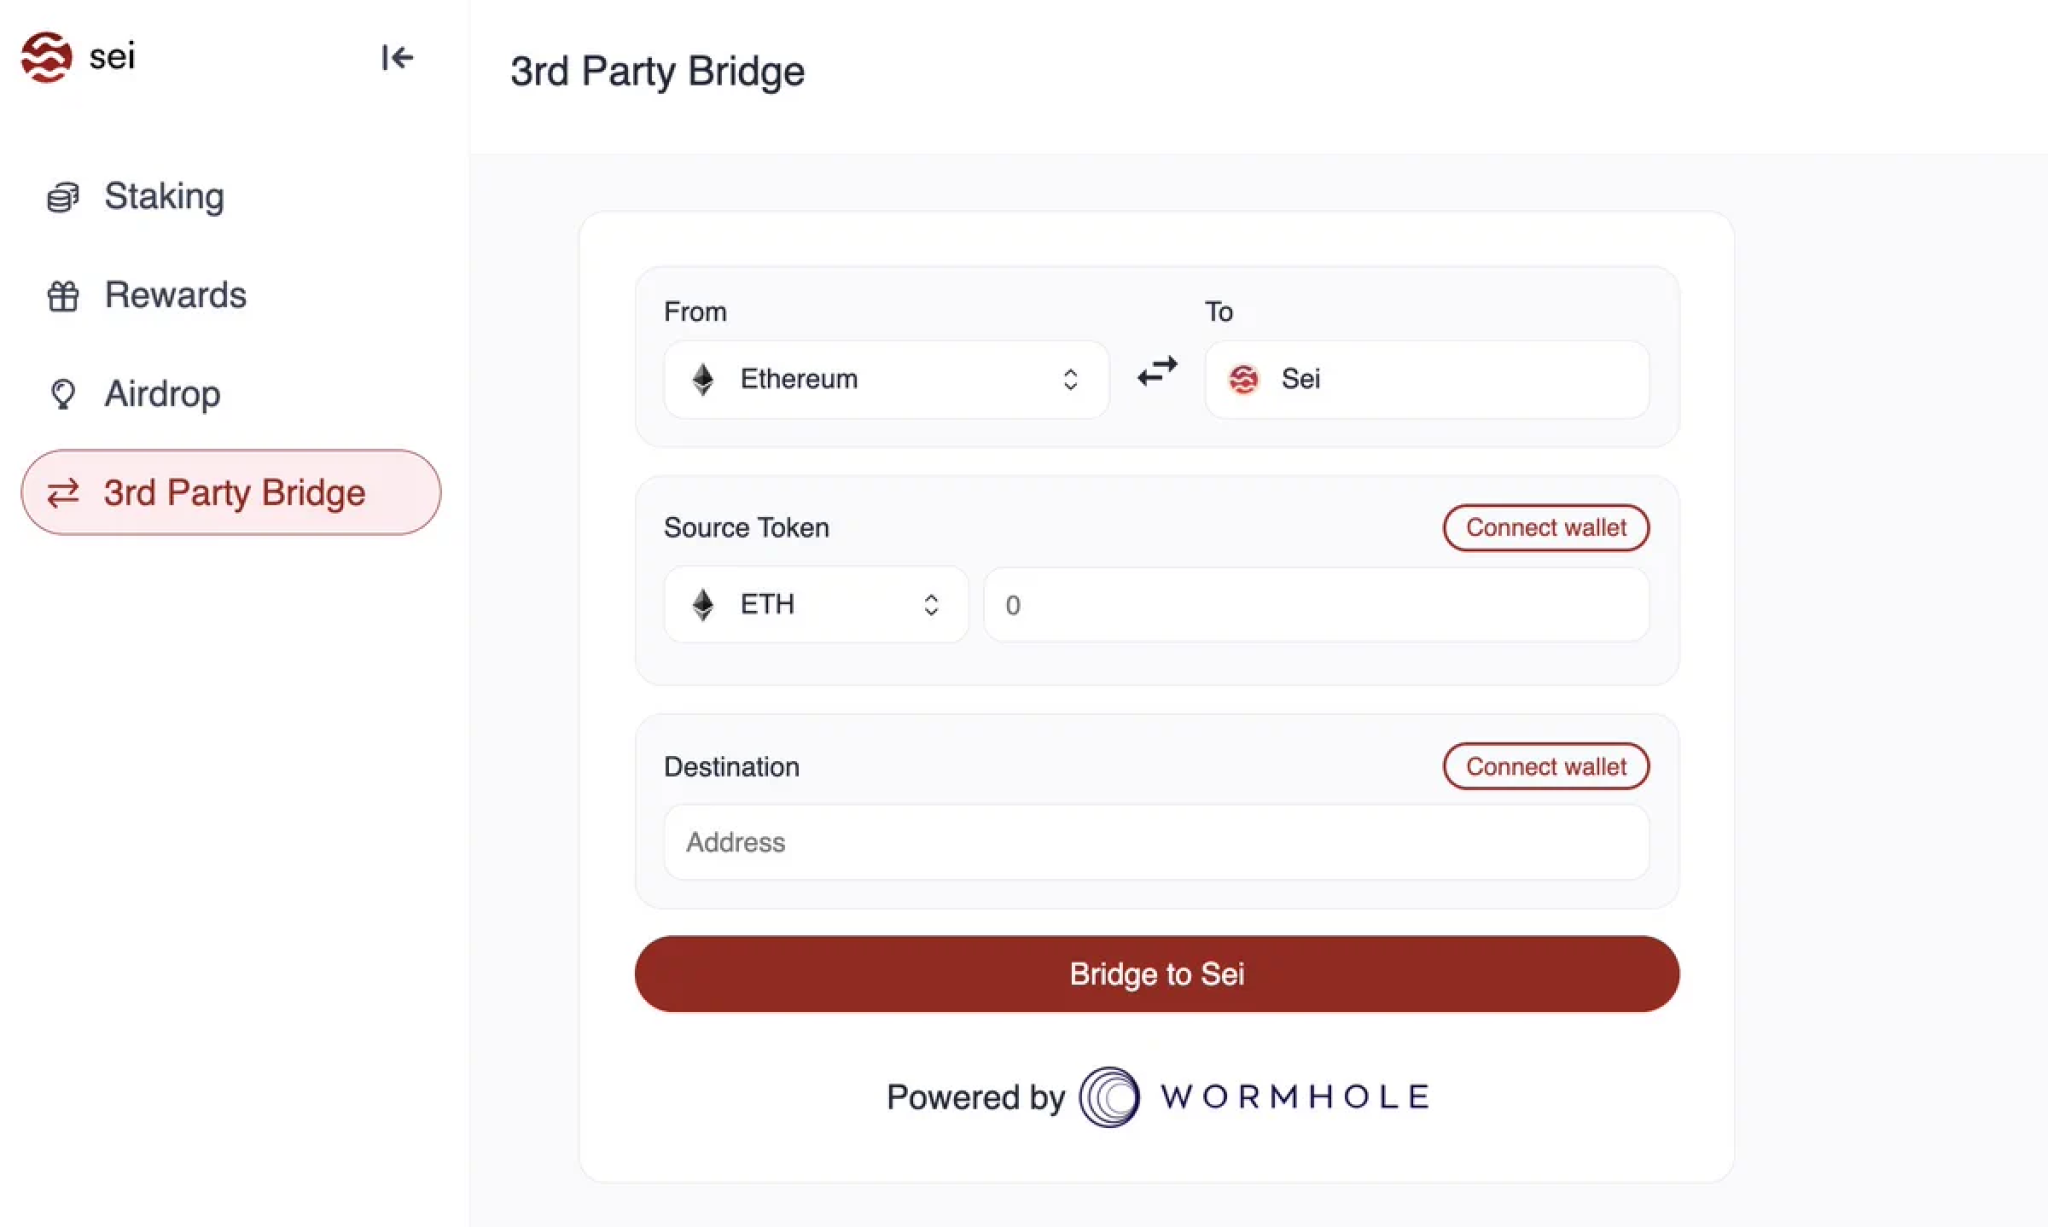Click the destination Address input field
2048x1227 pixels.
(x=1156, y=842)
